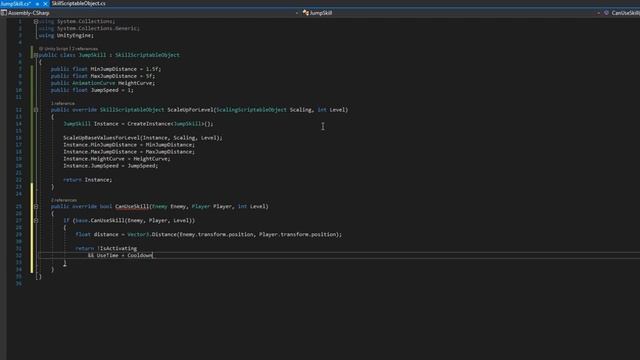Show references CodeLens above JumpSkill class

[85, 49]
